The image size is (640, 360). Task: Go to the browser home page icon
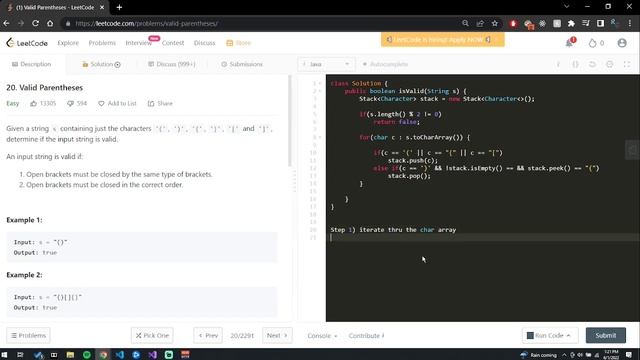click(50, 24)
